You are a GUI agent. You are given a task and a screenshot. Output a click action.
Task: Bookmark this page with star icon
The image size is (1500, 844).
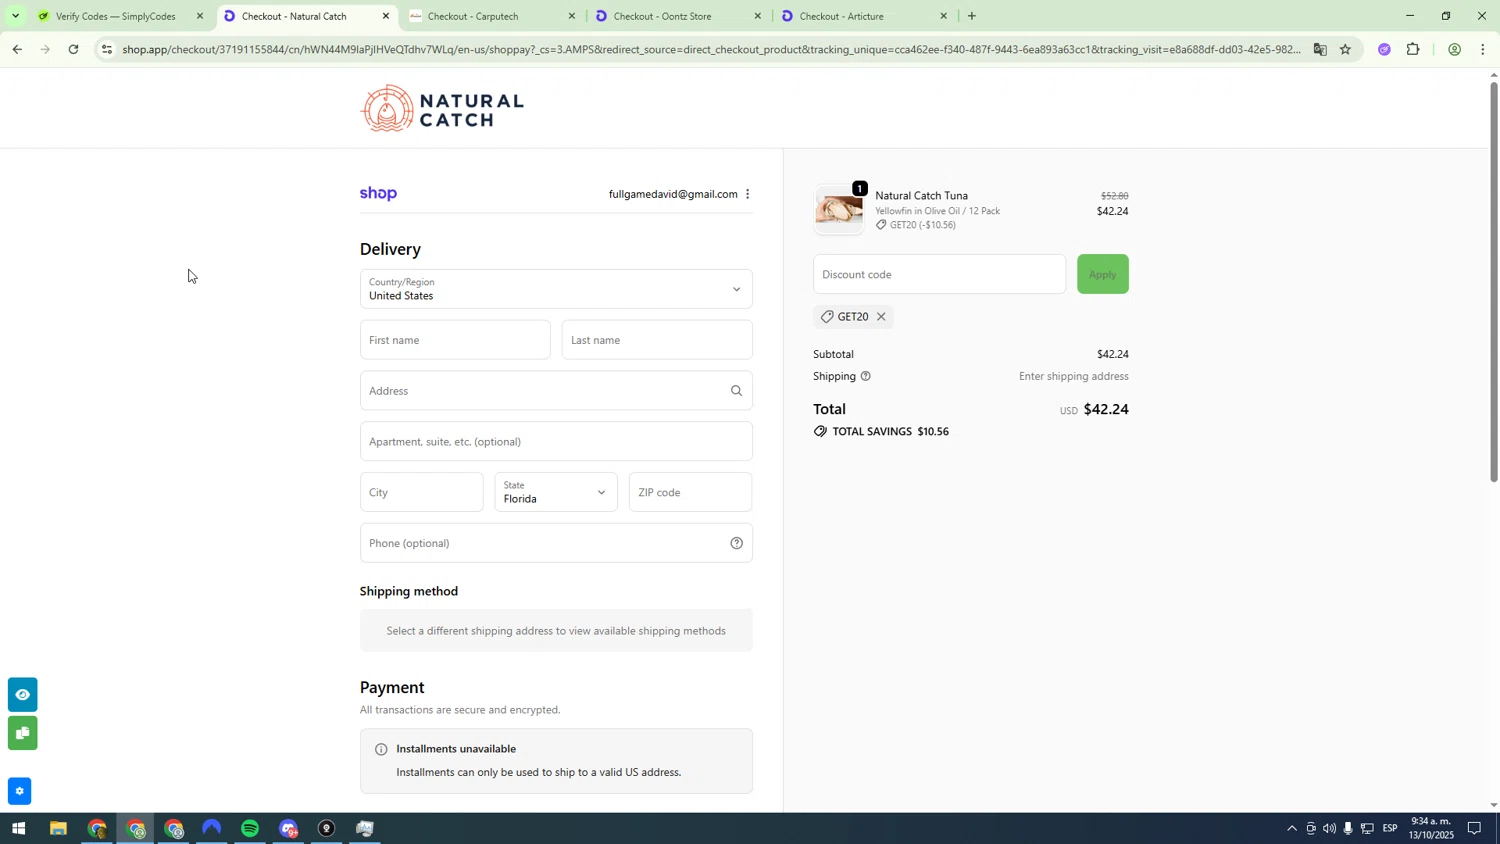[1345, 49]
